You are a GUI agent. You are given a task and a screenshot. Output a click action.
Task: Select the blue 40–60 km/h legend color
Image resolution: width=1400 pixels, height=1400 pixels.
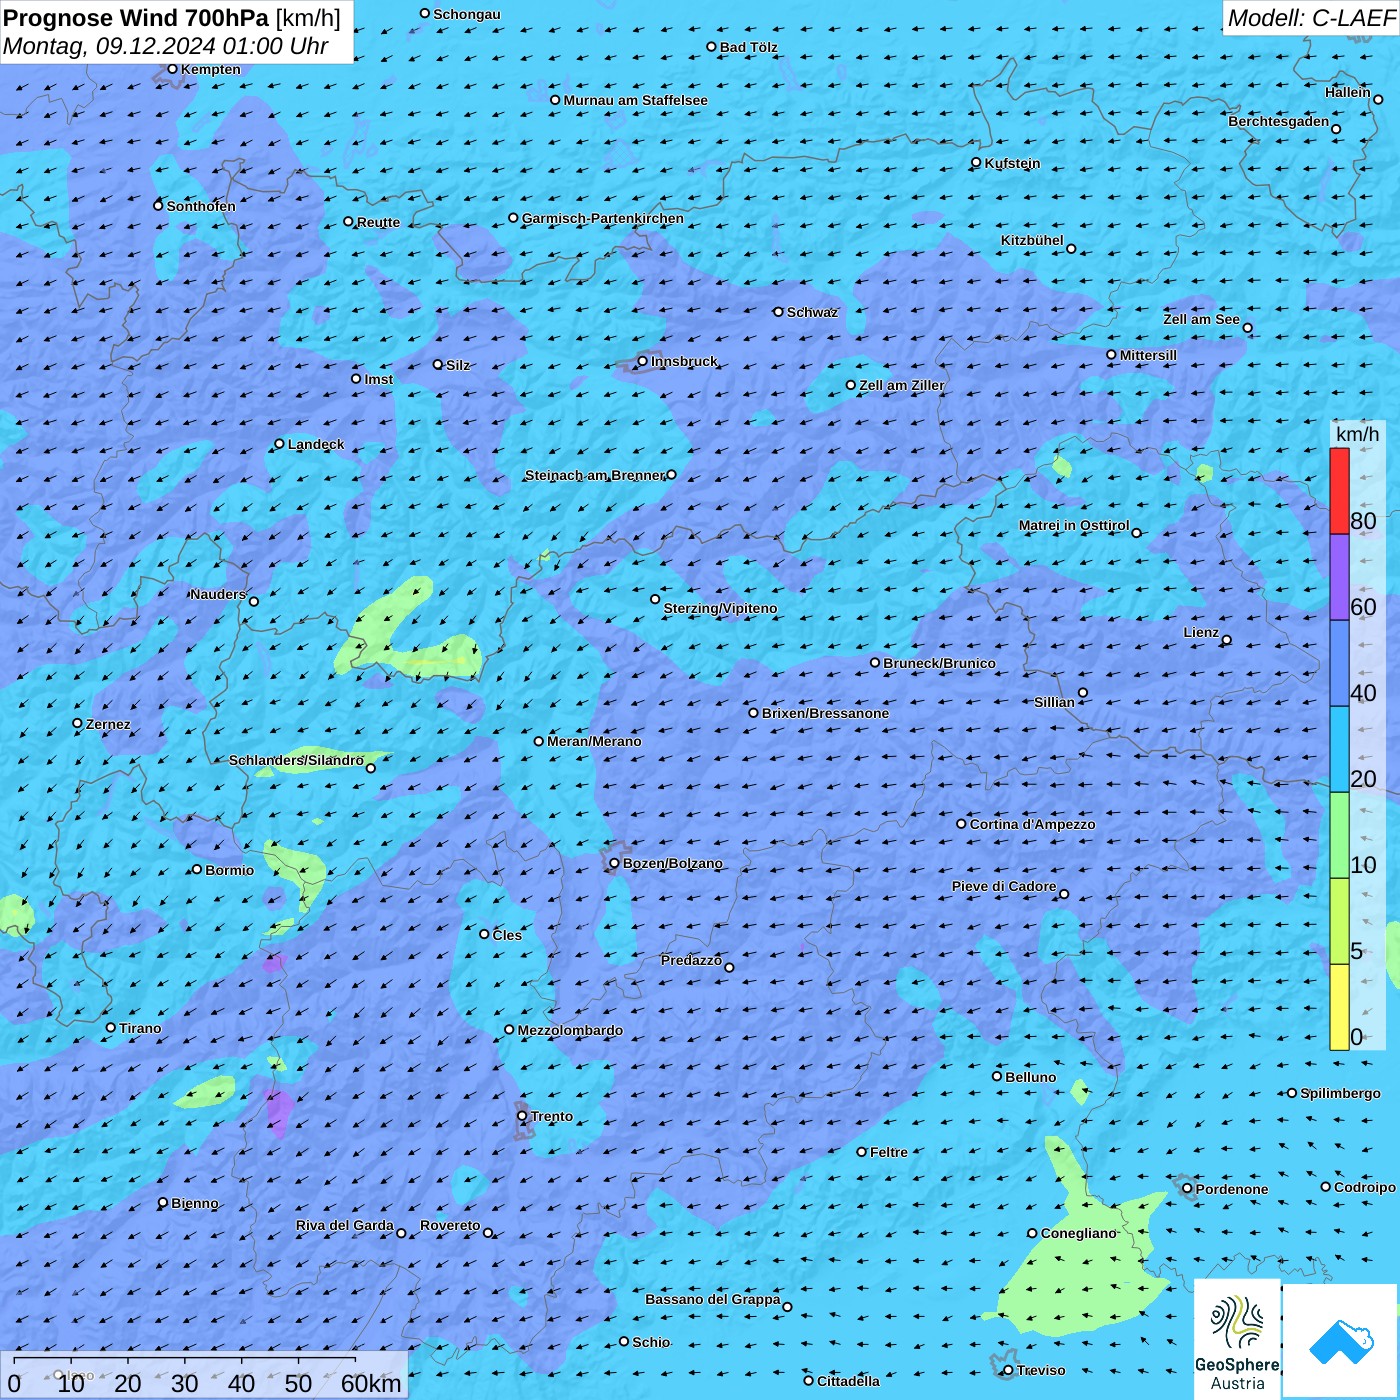point(1339,664)
